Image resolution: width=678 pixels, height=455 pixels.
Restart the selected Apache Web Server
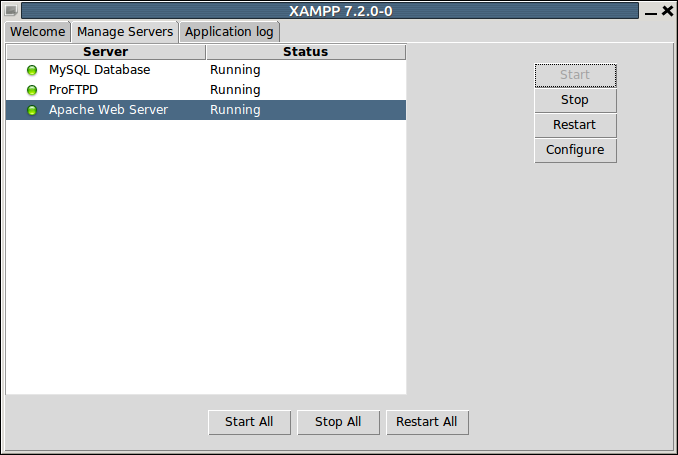(575, 125)
